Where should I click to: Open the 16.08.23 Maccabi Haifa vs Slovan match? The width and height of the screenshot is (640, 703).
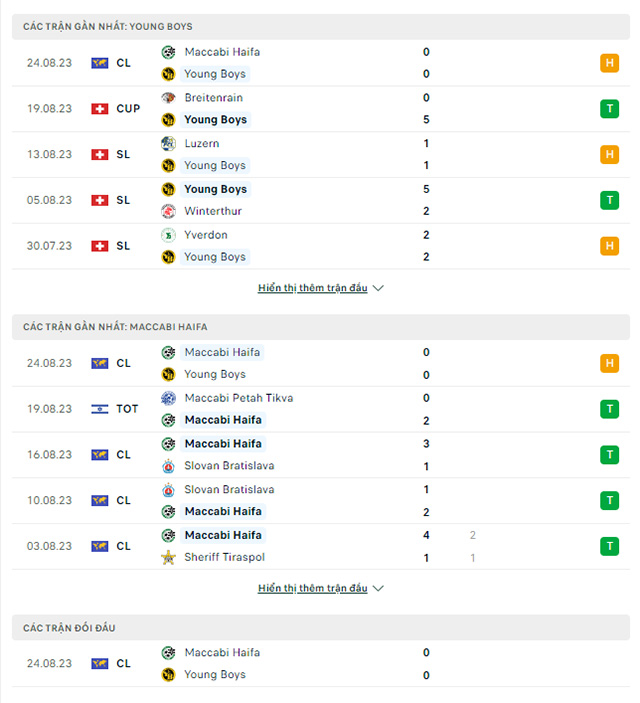click(300, 454)
